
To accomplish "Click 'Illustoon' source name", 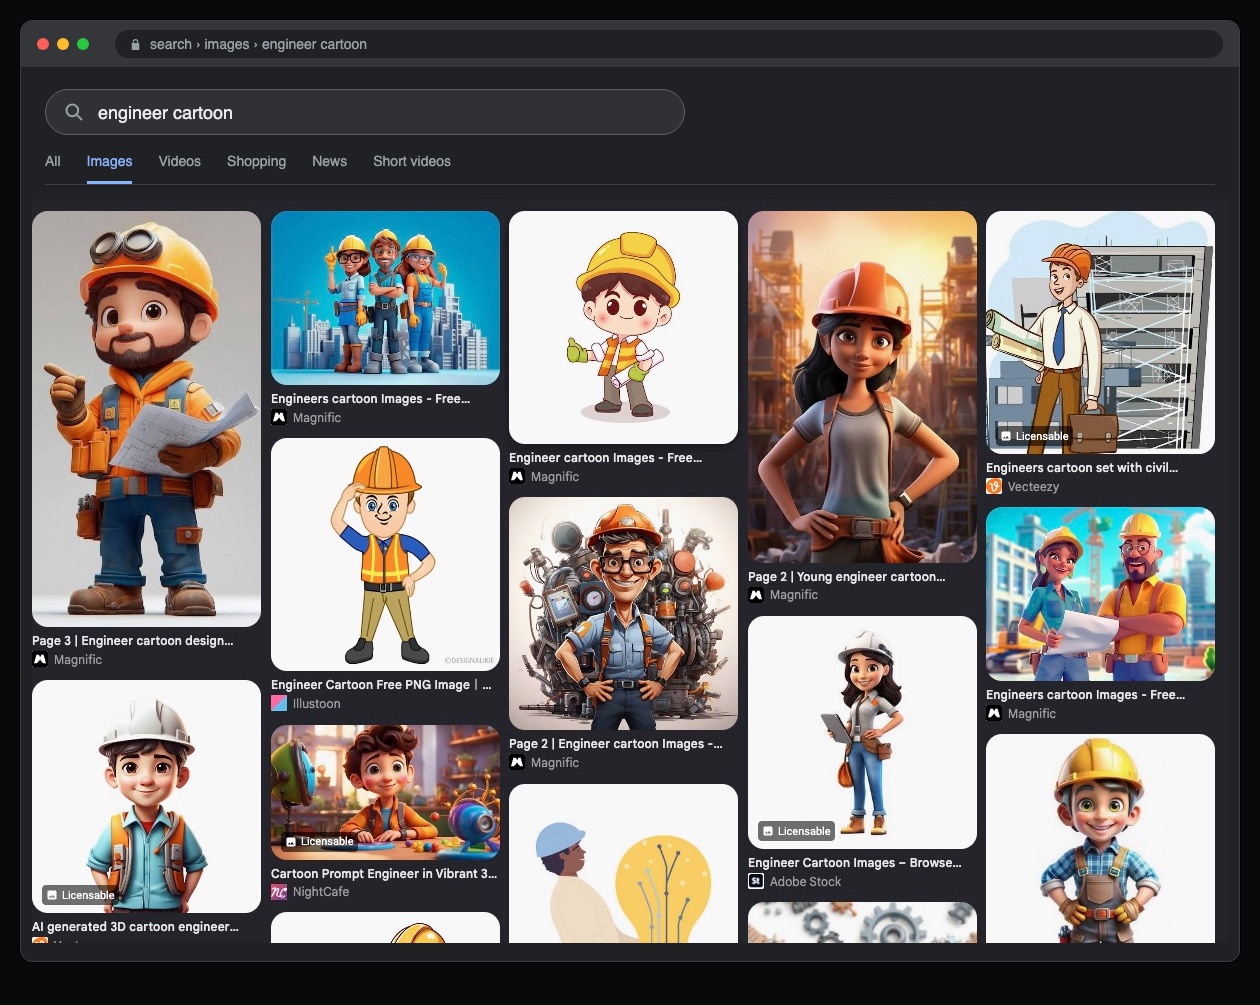I will coord(317,703).
